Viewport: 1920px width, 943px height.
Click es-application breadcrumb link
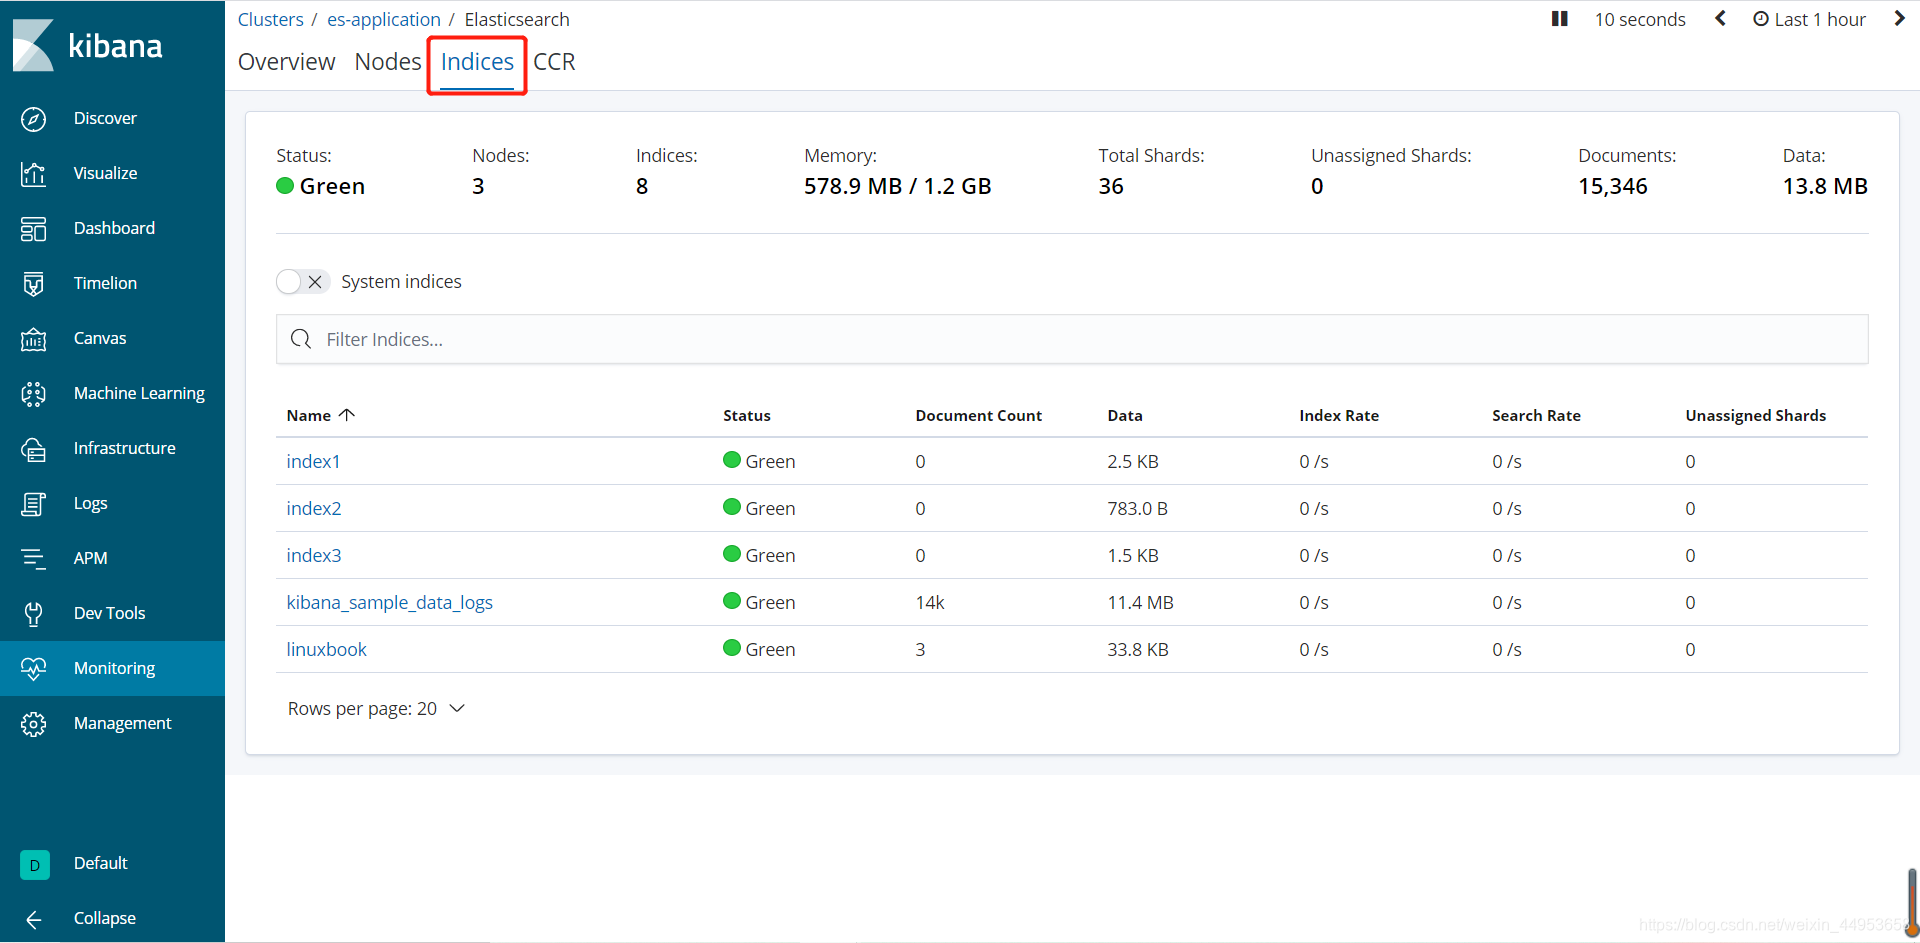pos(383,19)
